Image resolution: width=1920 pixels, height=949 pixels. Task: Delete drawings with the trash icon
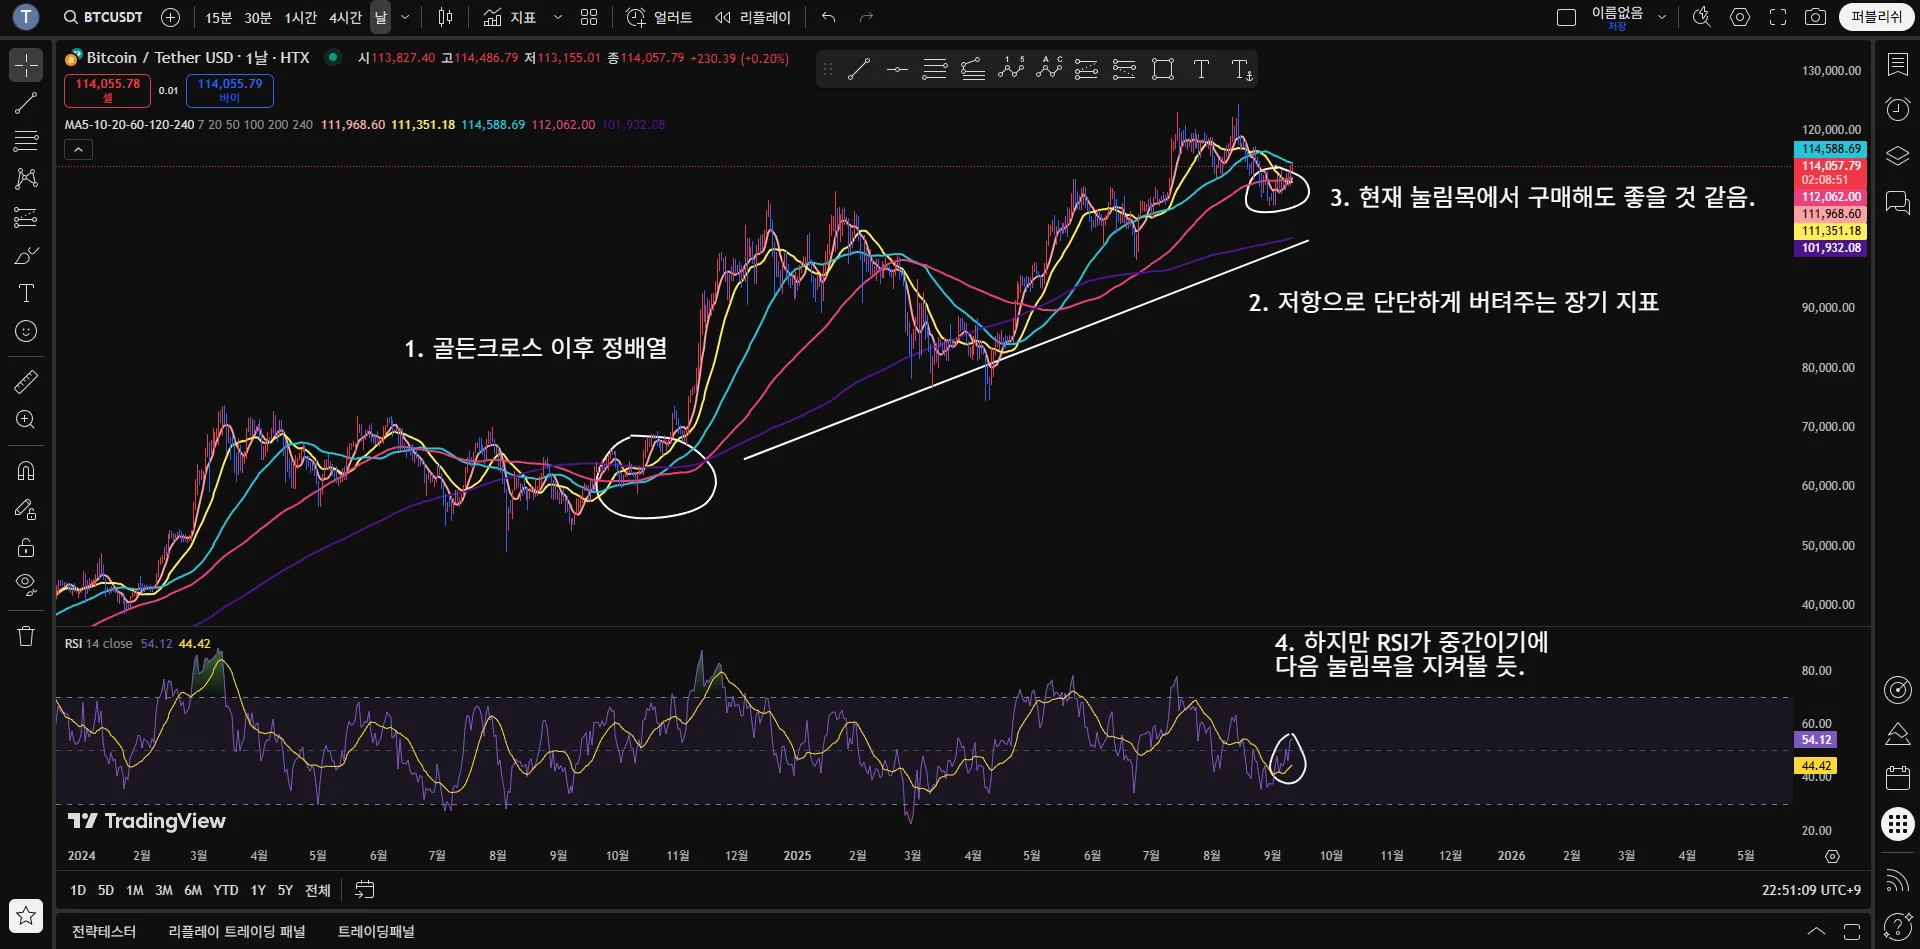tap(26, 636)
